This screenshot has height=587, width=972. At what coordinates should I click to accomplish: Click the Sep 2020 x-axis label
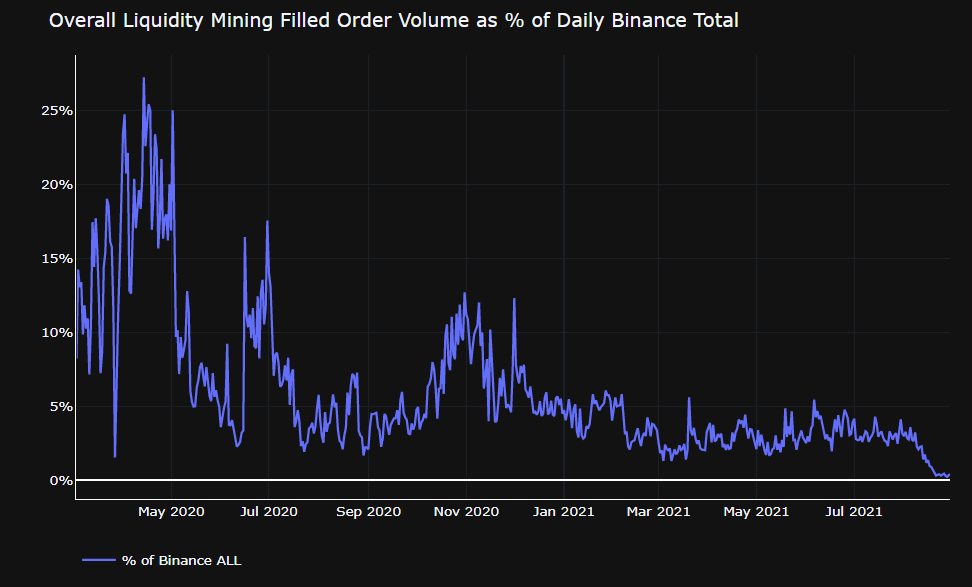point(368,512)
